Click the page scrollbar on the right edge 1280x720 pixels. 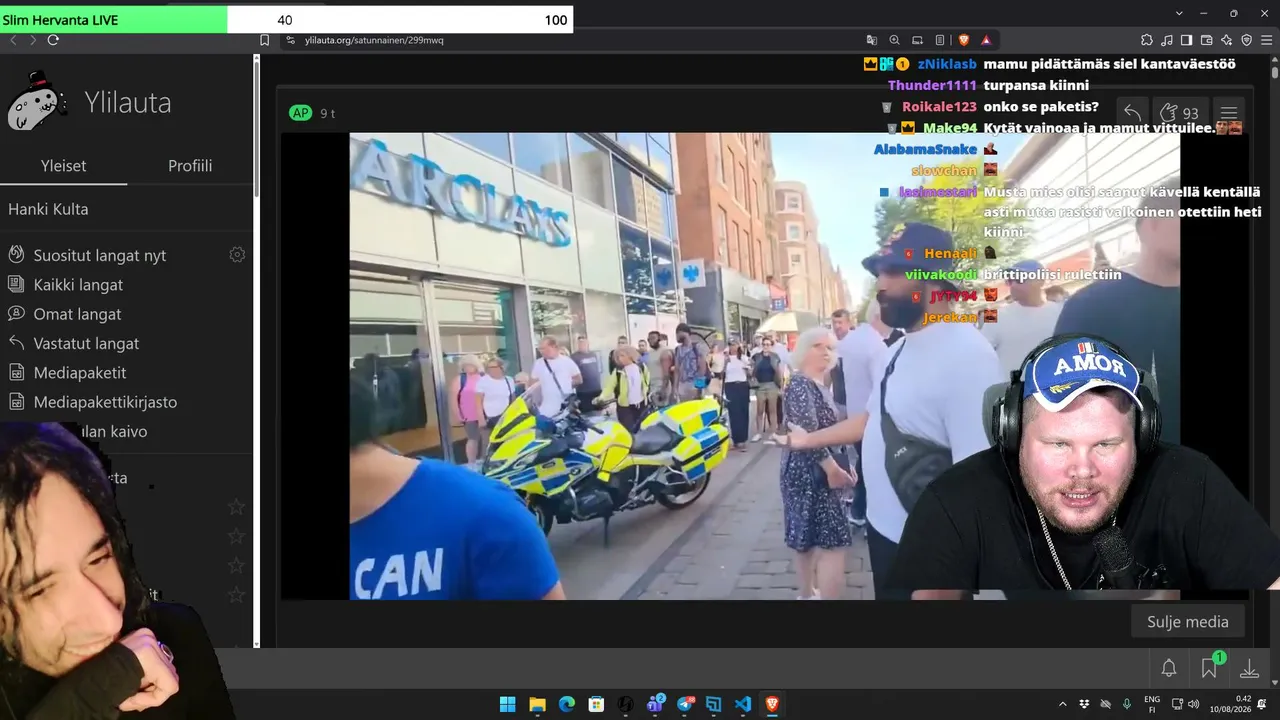coord(1274,72)
